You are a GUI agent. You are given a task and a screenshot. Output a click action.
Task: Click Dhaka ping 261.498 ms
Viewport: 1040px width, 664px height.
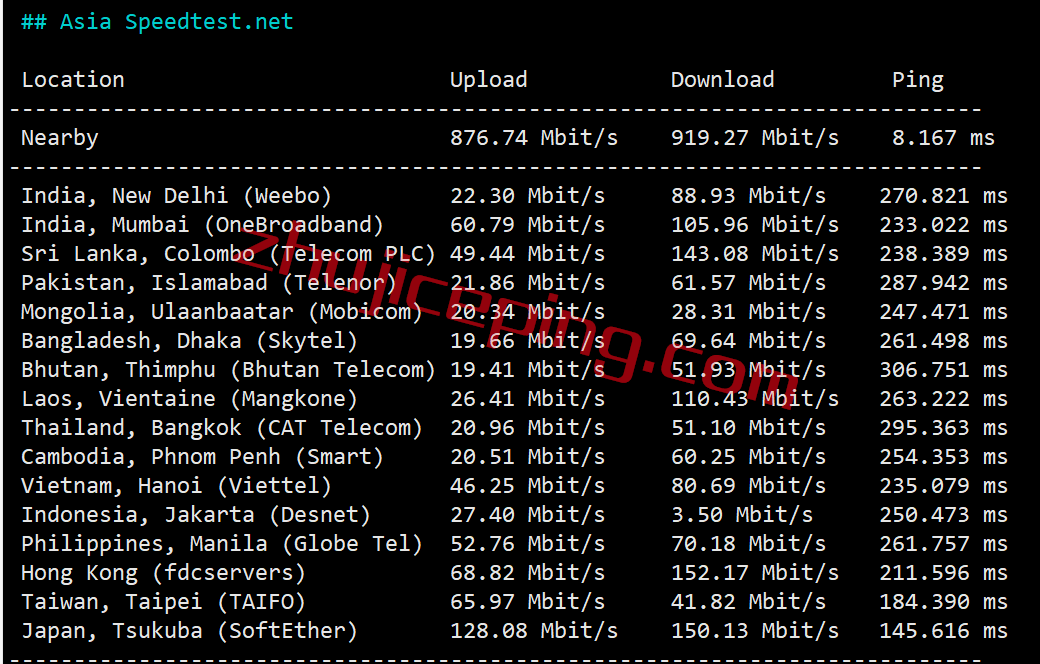click(x=943, y=341)
